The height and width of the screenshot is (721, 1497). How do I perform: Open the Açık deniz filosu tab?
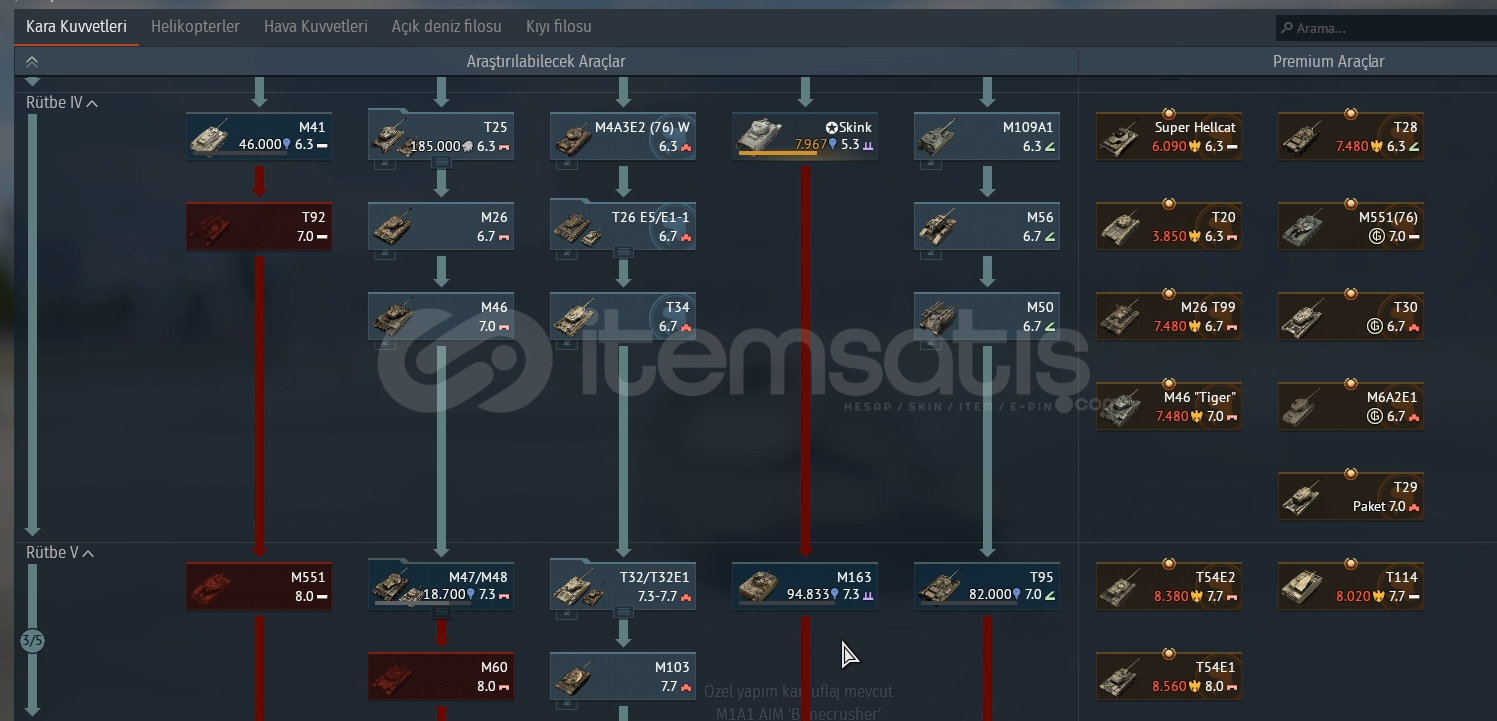point(447,27)
